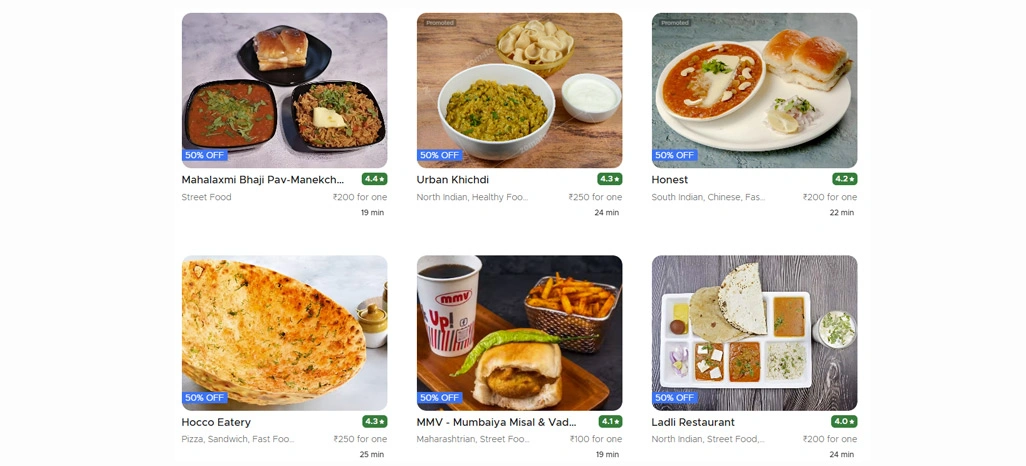Click the 4.2 star rating badge

click(845, 179)
